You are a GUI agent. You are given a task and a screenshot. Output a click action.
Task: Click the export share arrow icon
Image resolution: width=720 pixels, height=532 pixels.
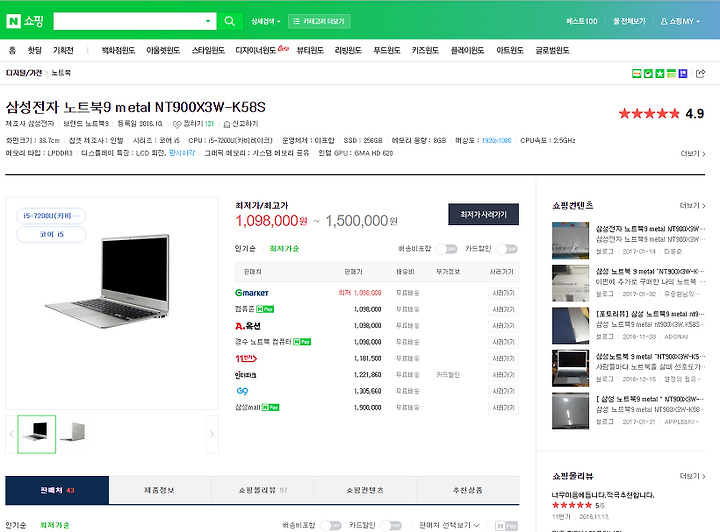700,73
